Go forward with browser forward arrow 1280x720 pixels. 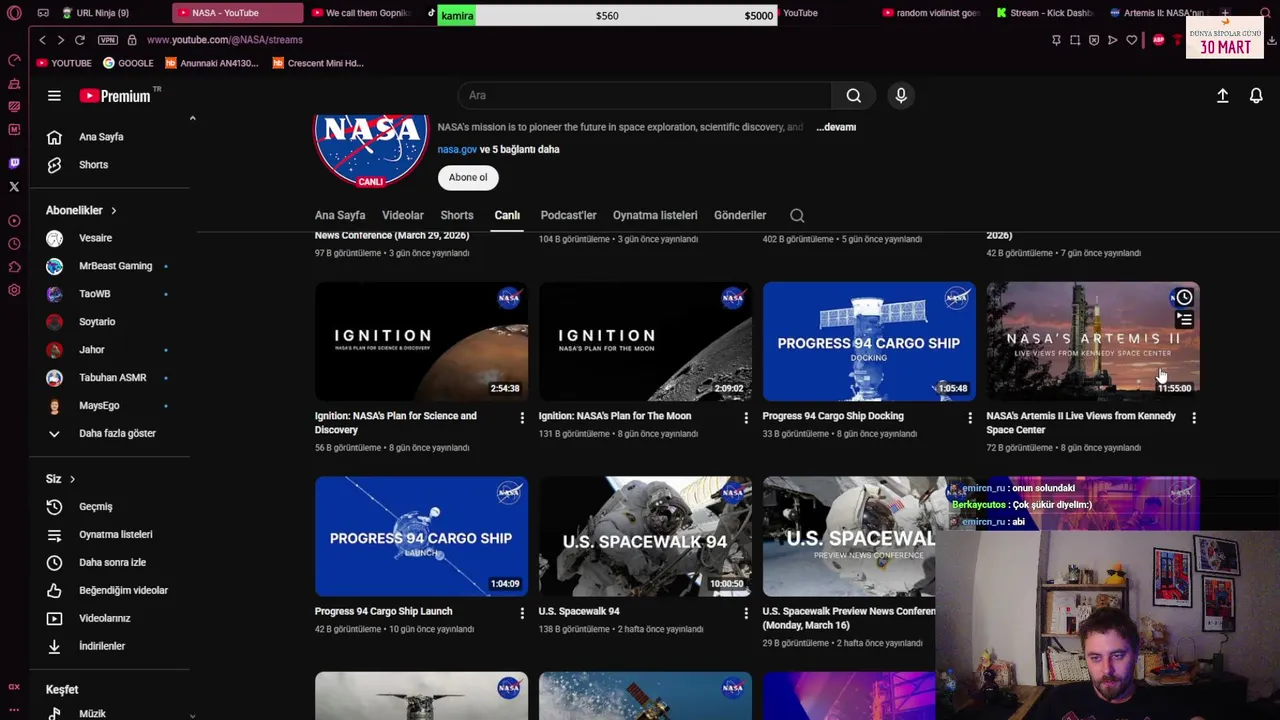[x=60, y=40]
